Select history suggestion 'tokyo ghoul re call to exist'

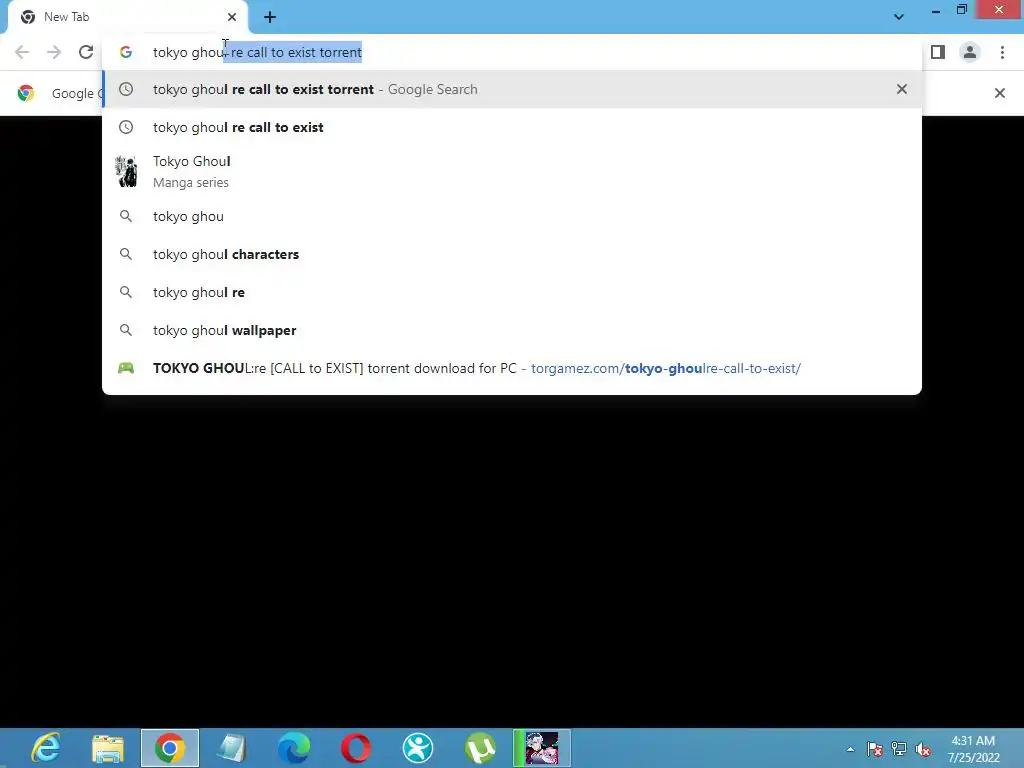pyautogui.click(x=512, y=127)
